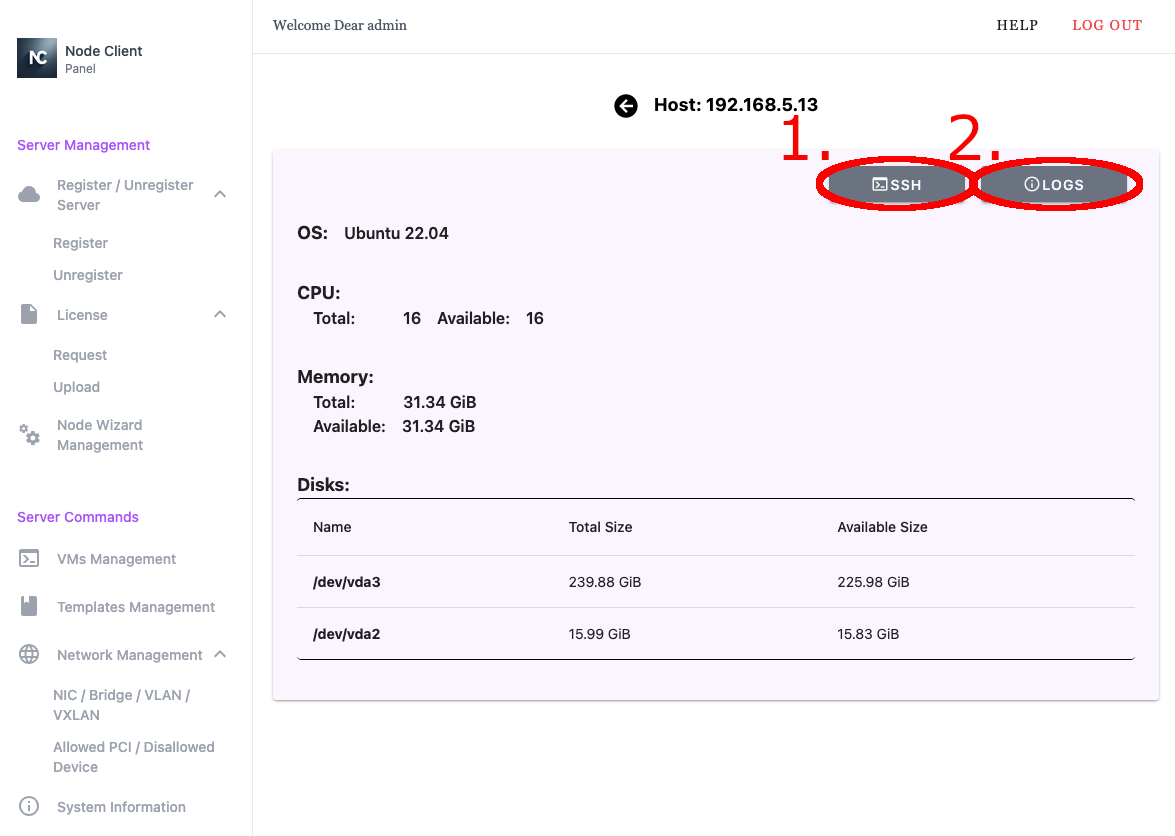The image size is (1175, 836).
Task: Open the LOGS button
Action: [1054, 185]
